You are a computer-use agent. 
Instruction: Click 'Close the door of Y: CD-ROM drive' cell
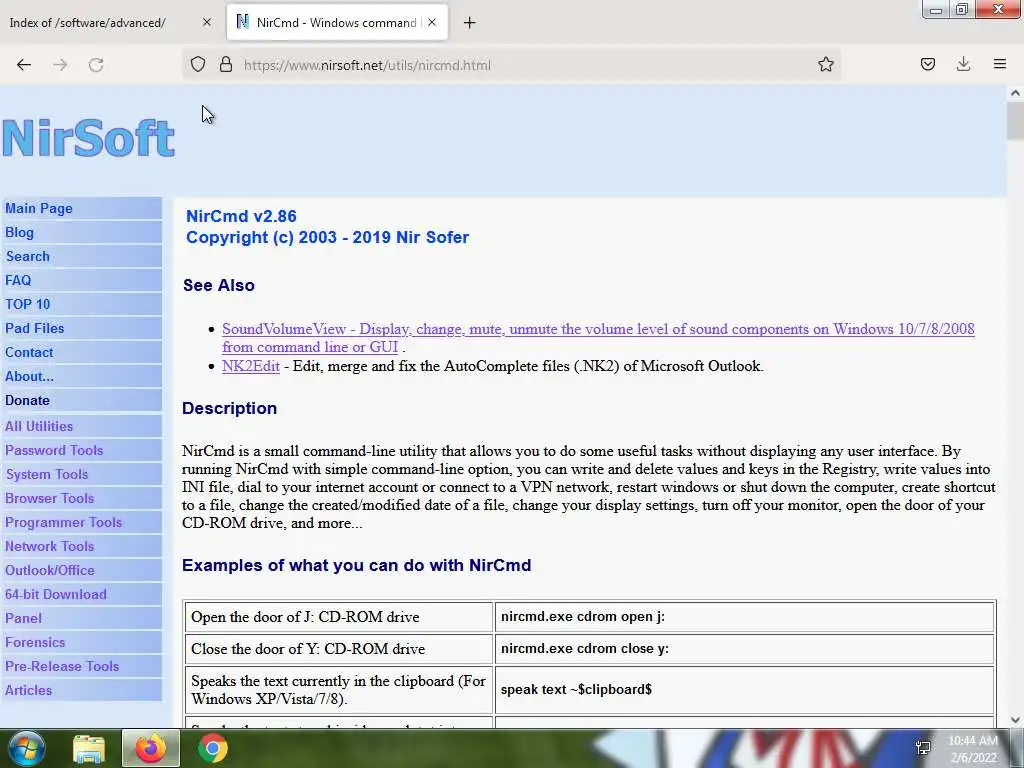coord(338,648)
